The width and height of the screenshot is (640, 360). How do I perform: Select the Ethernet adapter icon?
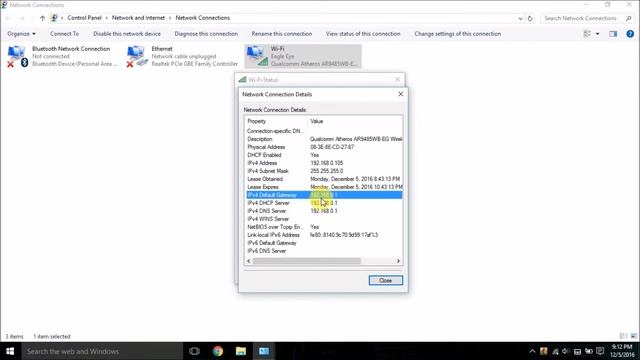136,56
